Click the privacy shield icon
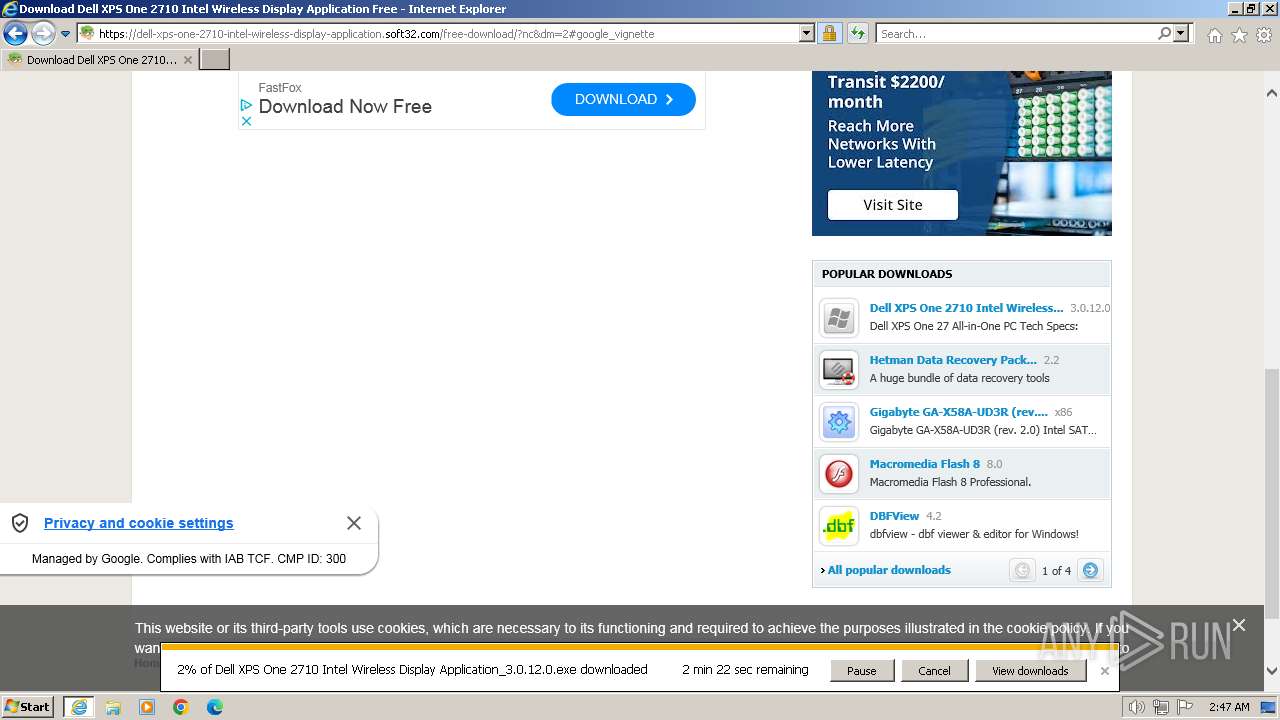Image resolution: width=1280 pixels, height=720 pixels. coord(19,523)
